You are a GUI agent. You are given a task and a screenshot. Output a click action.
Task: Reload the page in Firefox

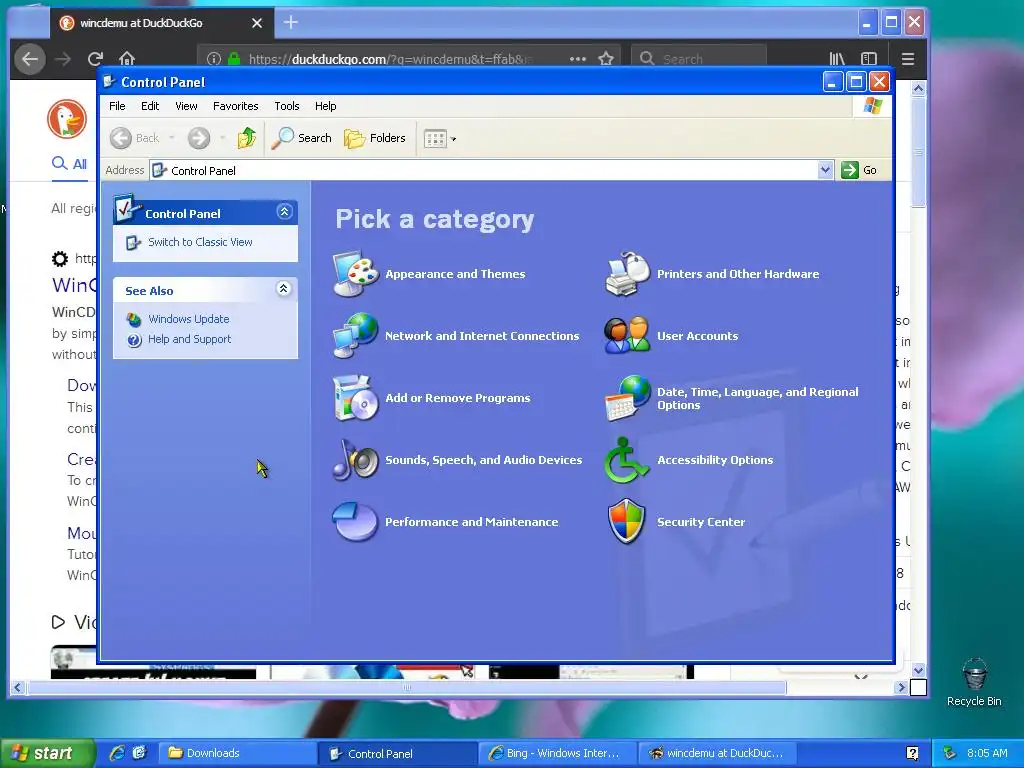(95, 59)
